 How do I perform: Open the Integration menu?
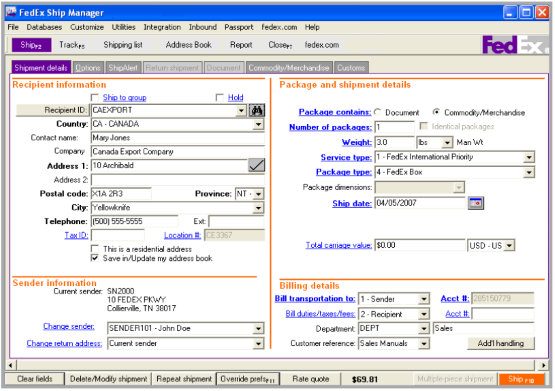click(x=162, y=27)
